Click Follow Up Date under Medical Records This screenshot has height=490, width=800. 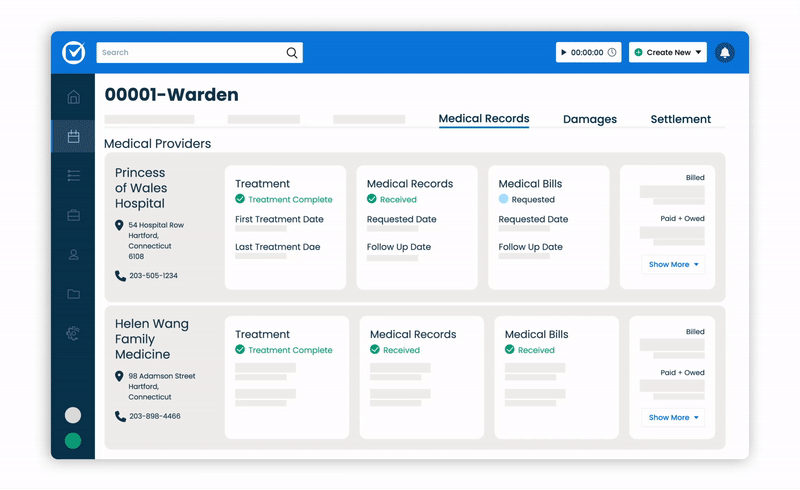[398, 247]
